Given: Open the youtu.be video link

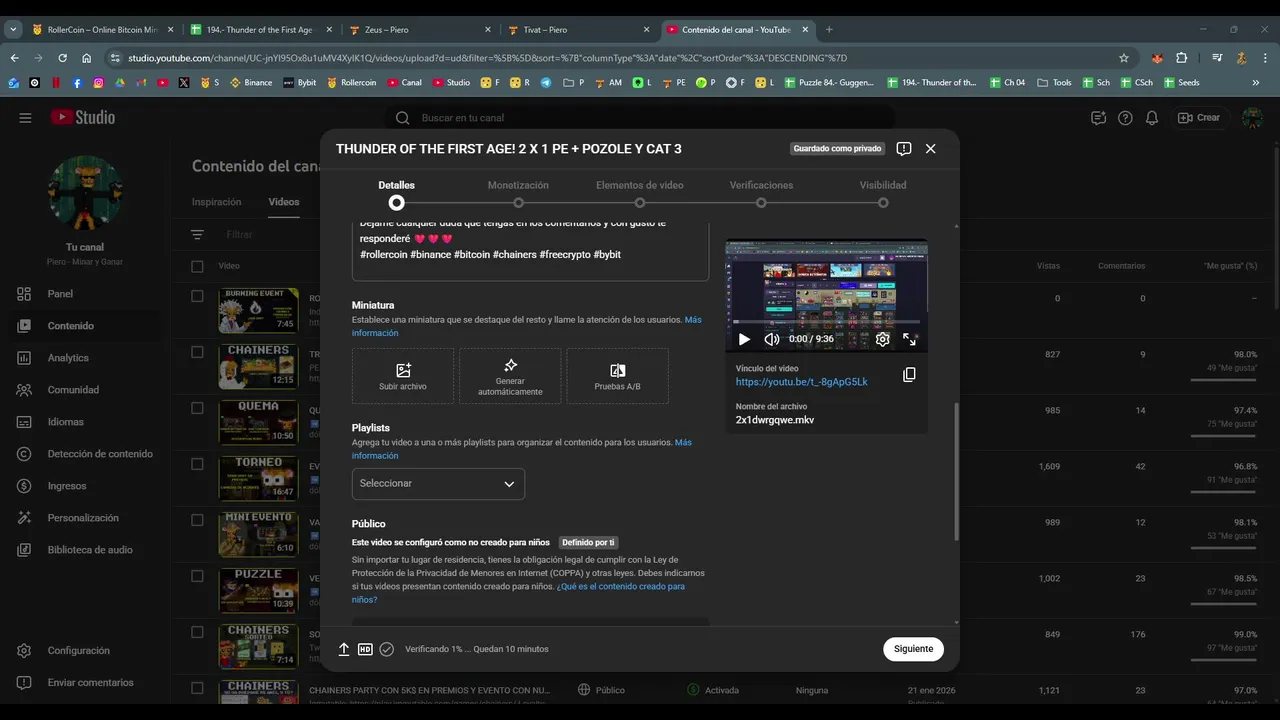Looking at the screenshot, I should (x=802, y=382).
